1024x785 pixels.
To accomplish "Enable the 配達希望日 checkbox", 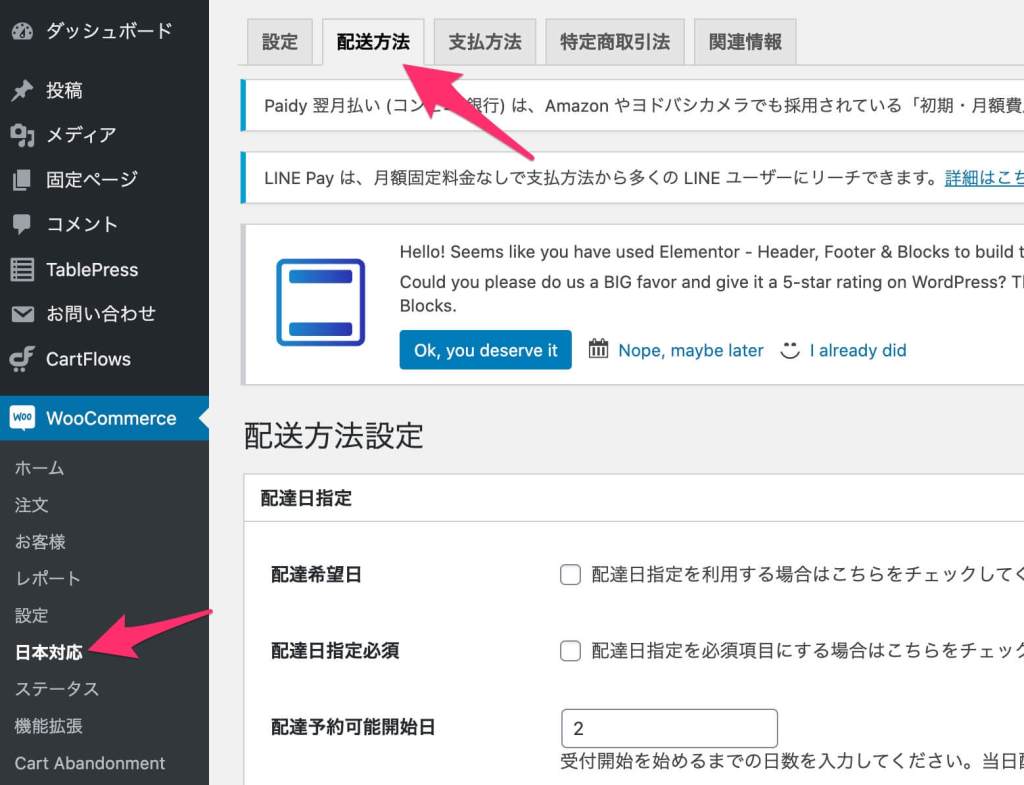I will pos(570,575).
